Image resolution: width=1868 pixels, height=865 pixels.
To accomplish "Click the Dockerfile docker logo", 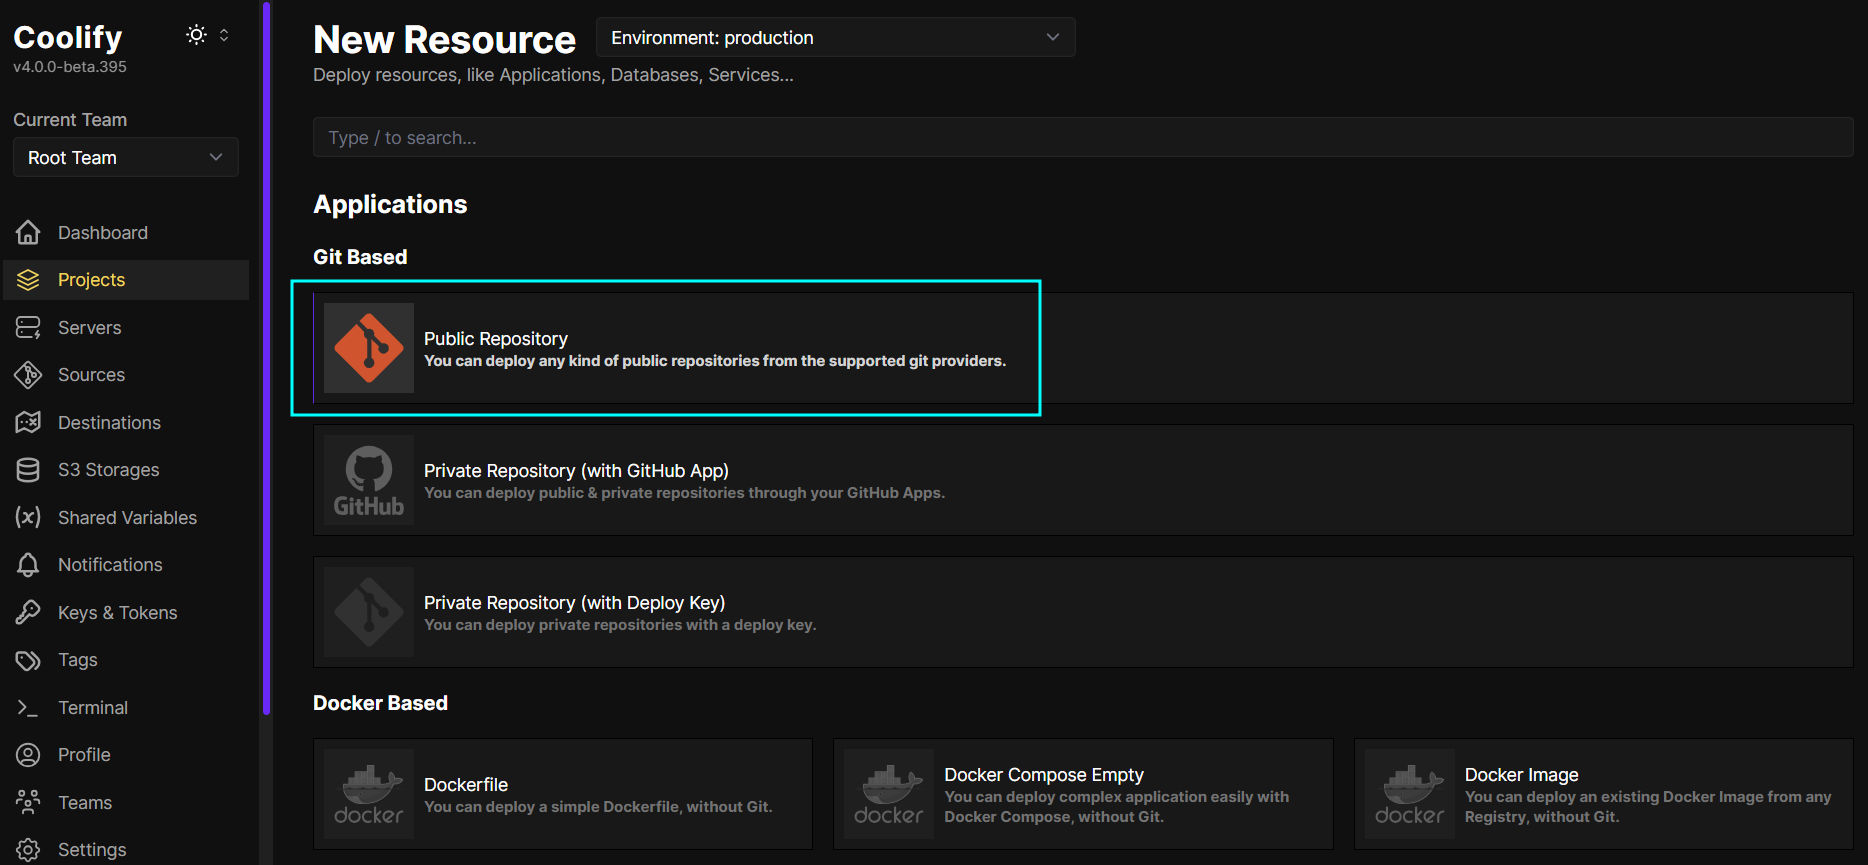I will tap(369, 794).
